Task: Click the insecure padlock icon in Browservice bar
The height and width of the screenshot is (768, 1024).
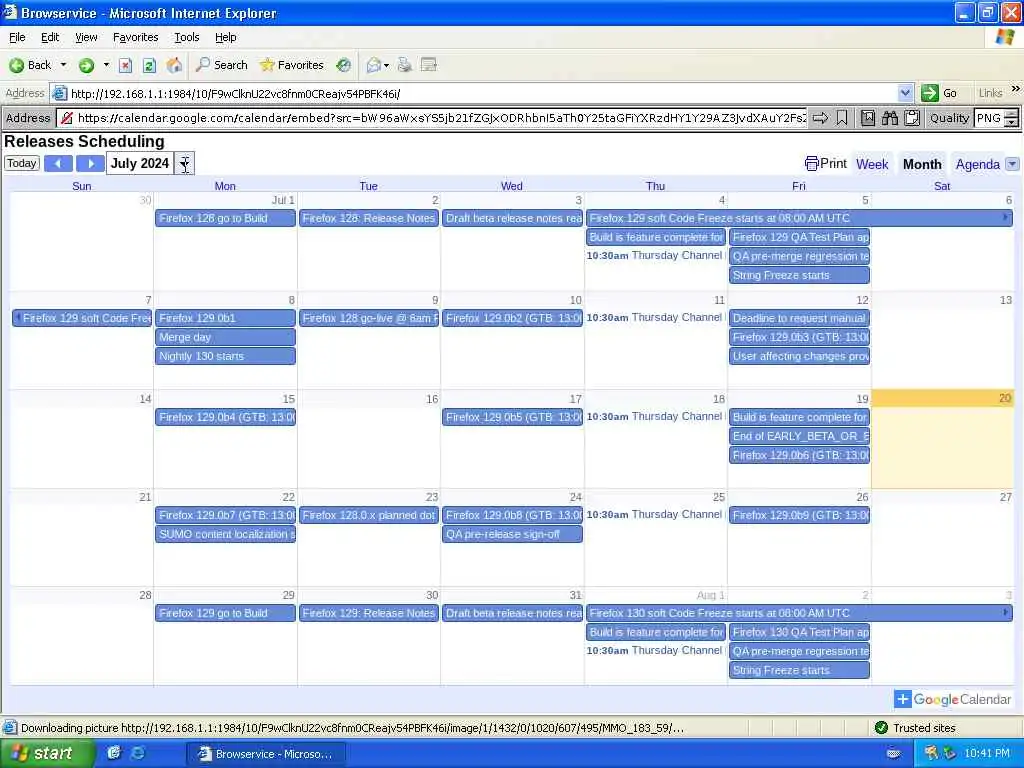Action: pos(66,118)
